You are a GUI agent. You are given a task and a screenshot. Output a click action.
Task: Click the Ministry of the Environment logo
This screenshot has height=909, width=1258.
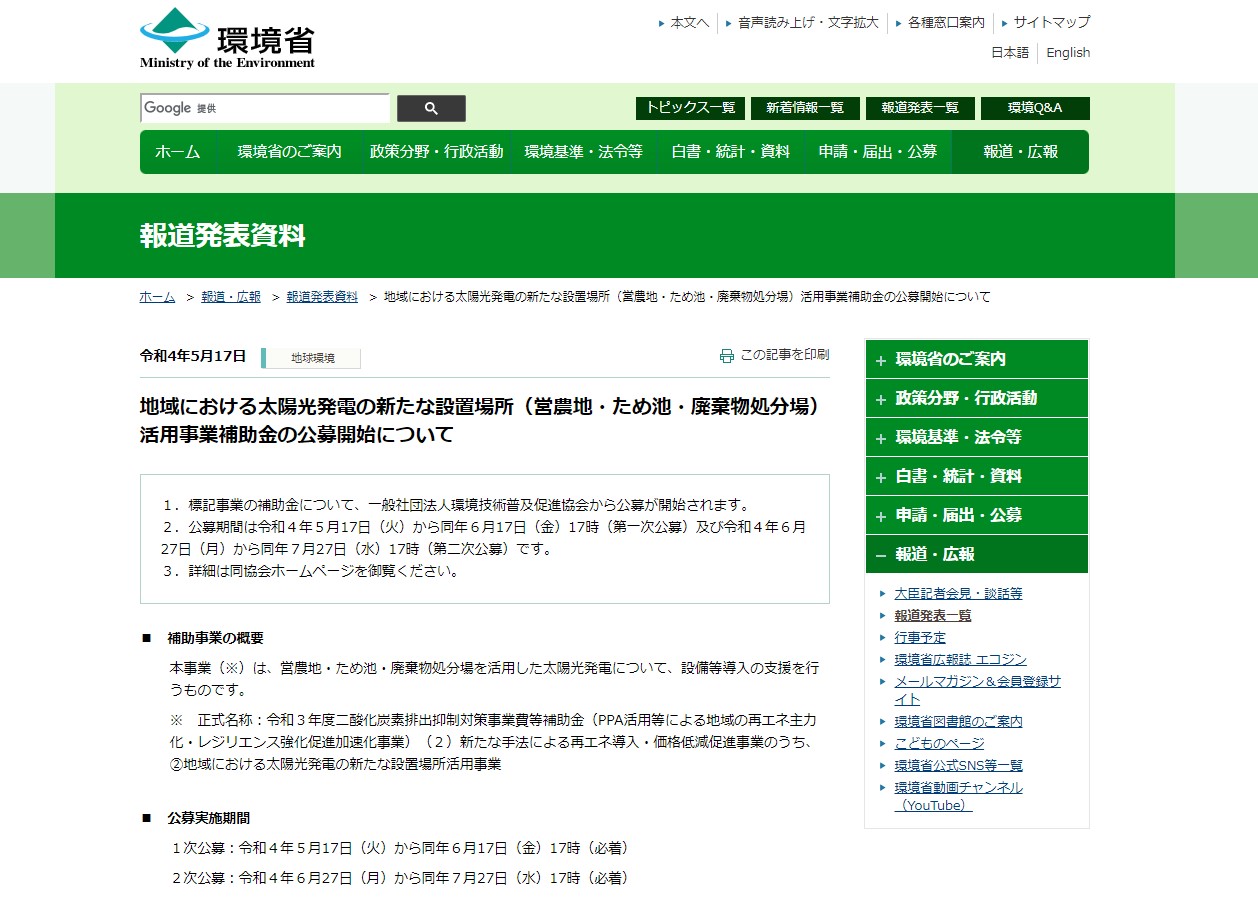click(227, 38)
